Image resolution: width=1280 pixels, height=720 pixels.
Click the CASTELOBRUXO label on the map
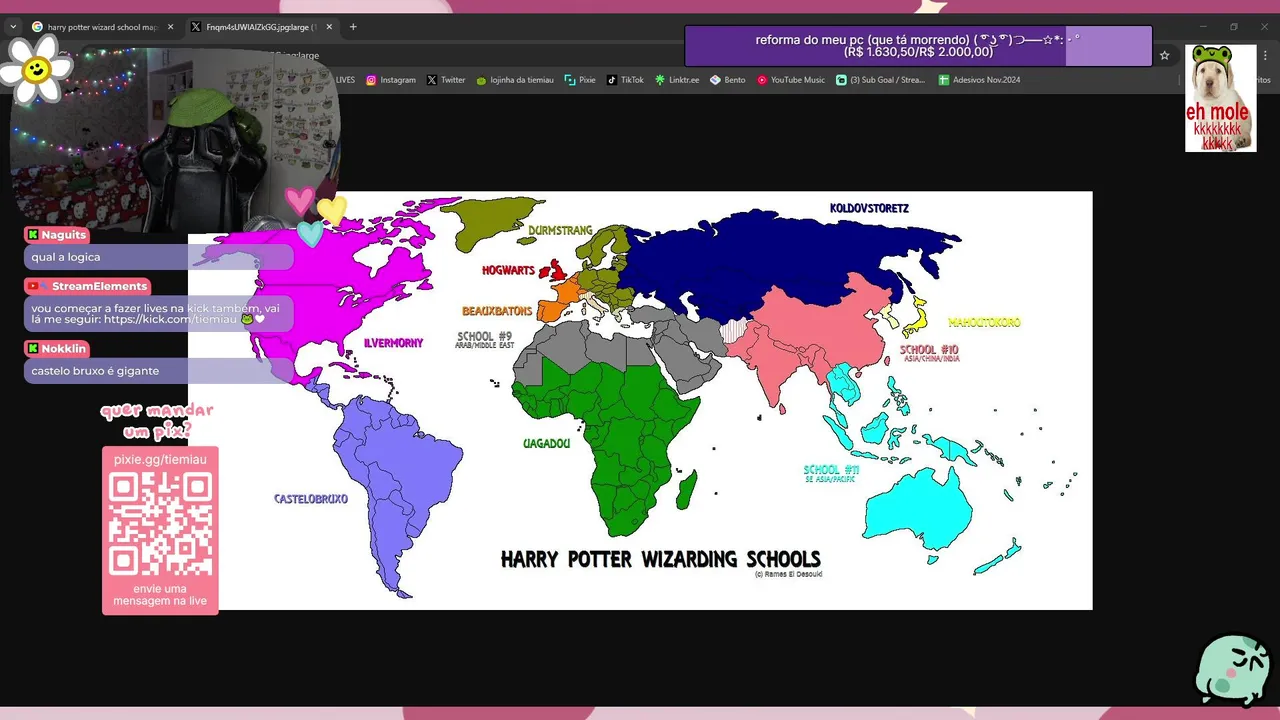tap(311, 499)
